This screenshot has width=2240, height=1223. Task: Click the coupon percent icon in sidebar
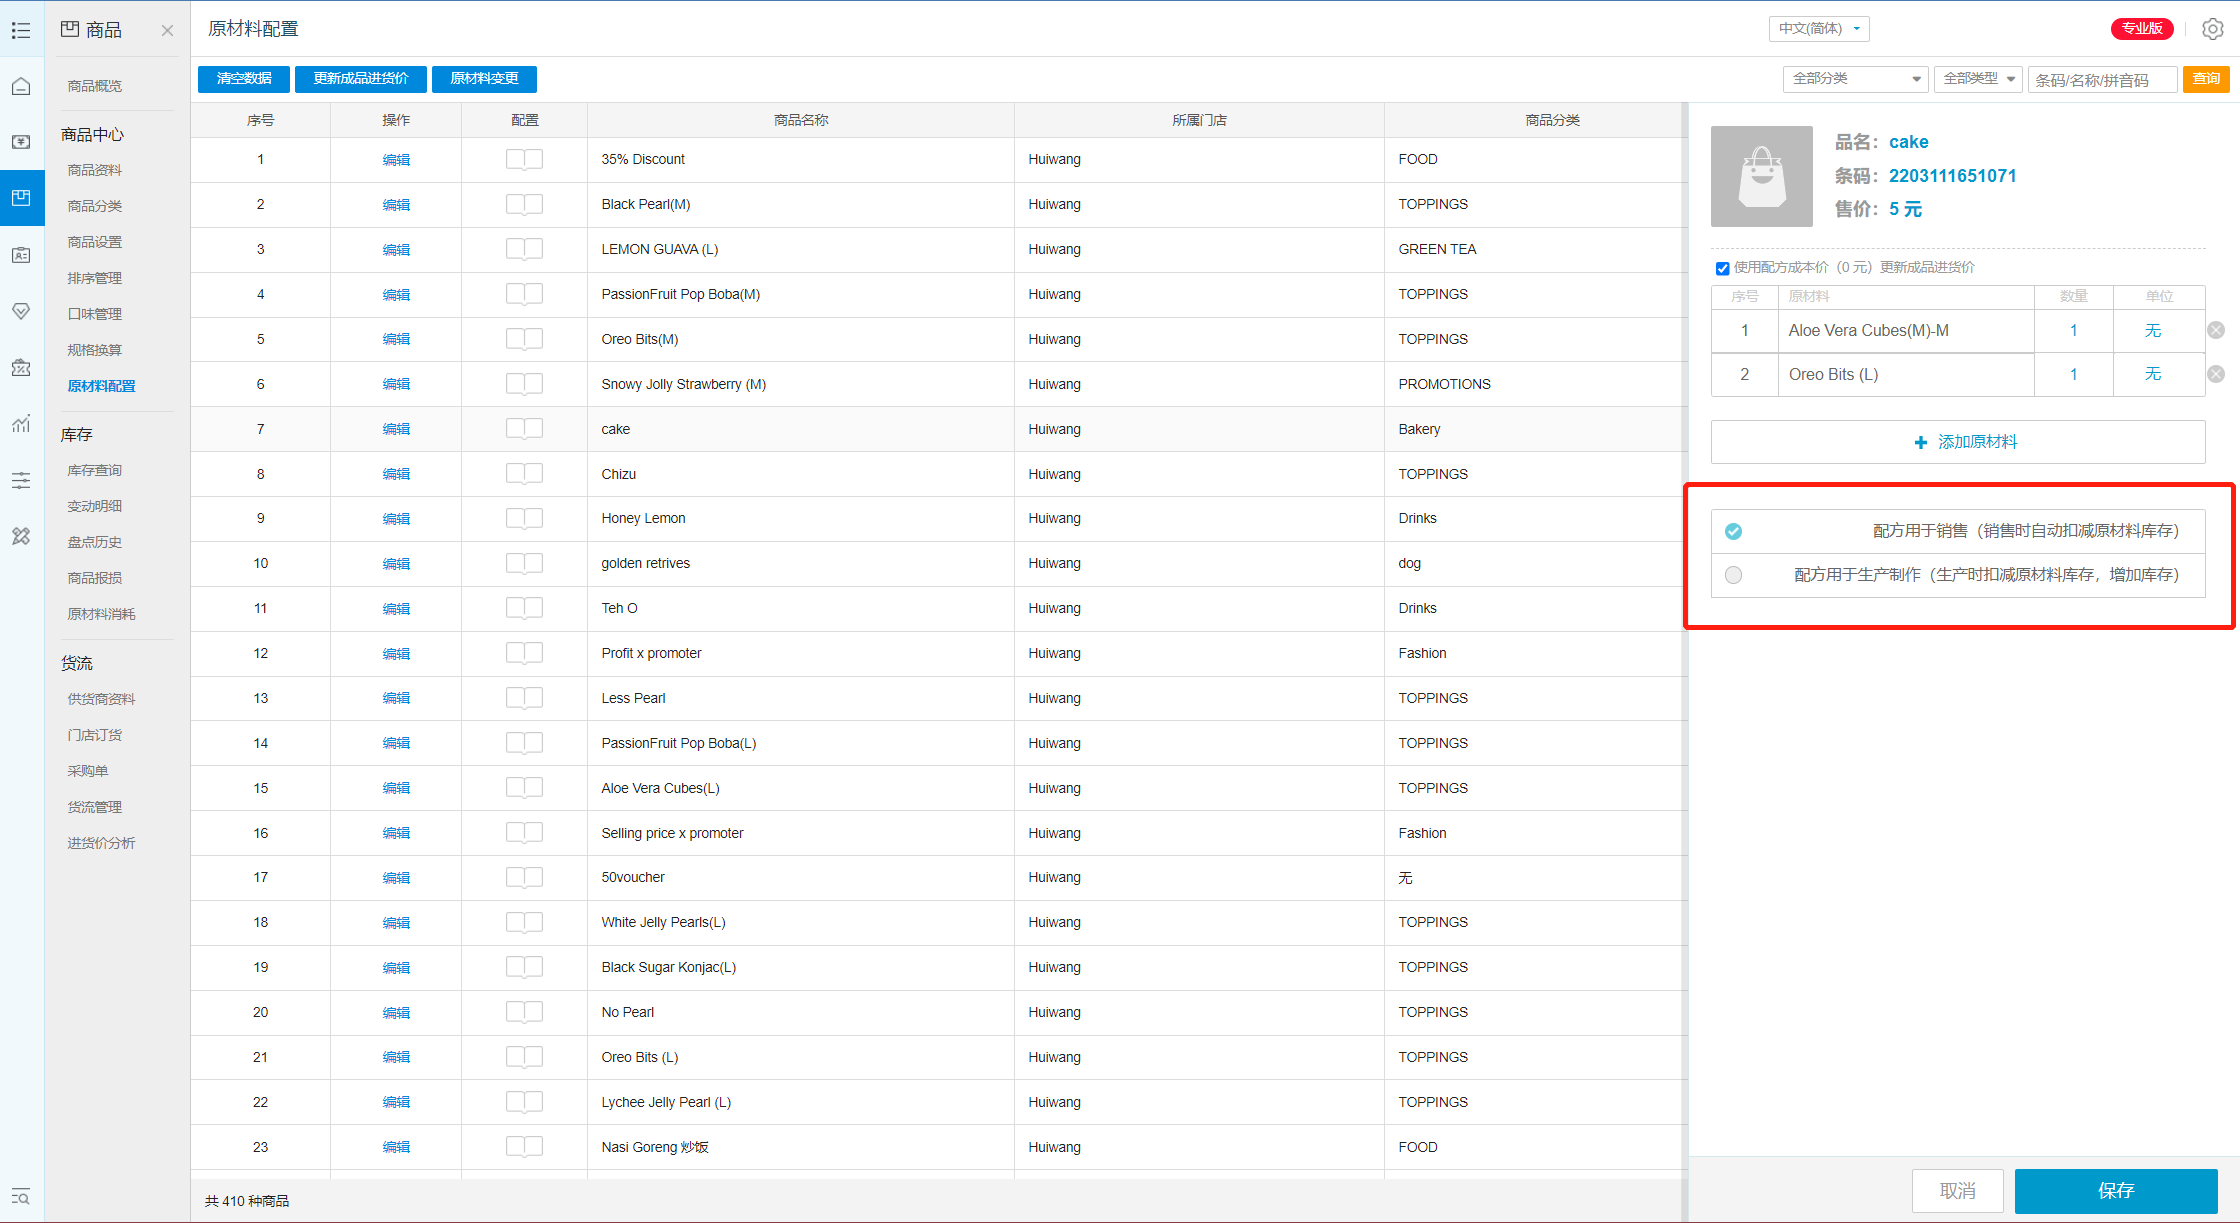pyautogui.click(x=21, y=368)
